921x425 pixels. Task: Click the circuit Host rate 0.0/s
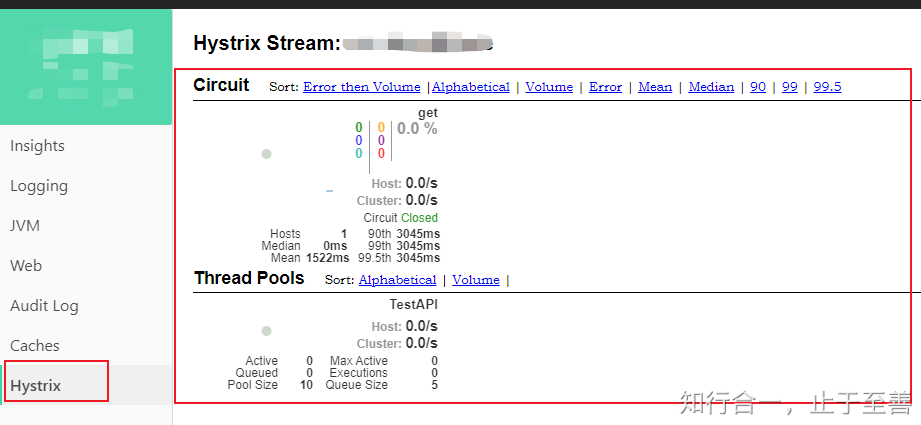tap(422, 183)
